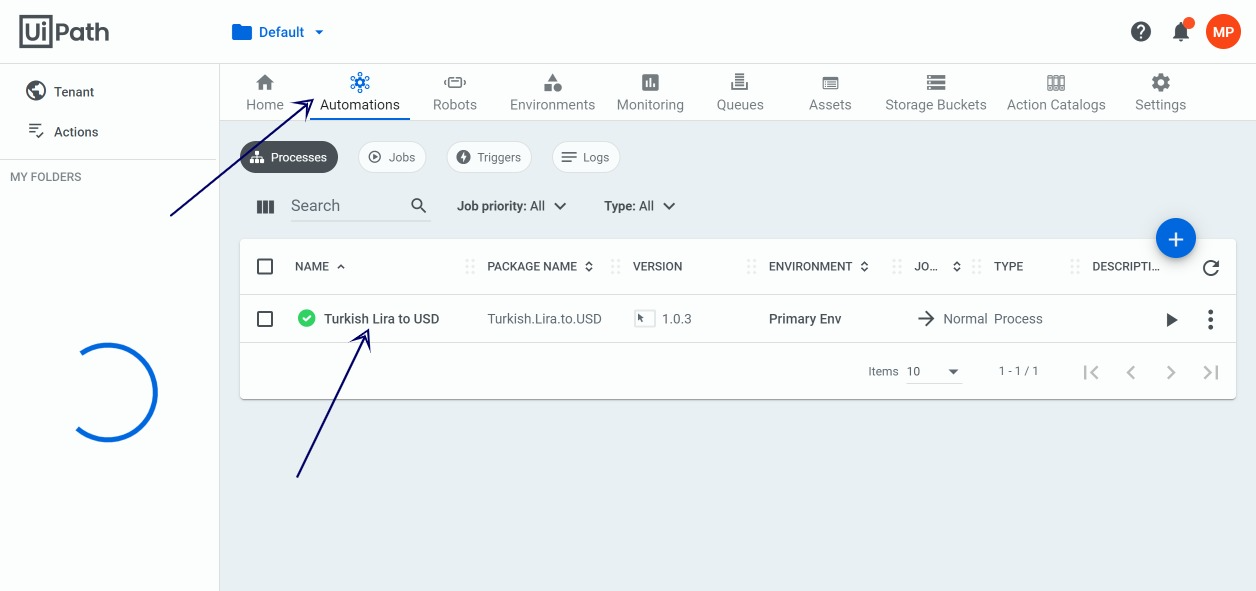The width and height of the screenshot is (1256, 591).
Task: Check the Turkish Lira to USD row checkbox
Action: (x=265, y=319)
